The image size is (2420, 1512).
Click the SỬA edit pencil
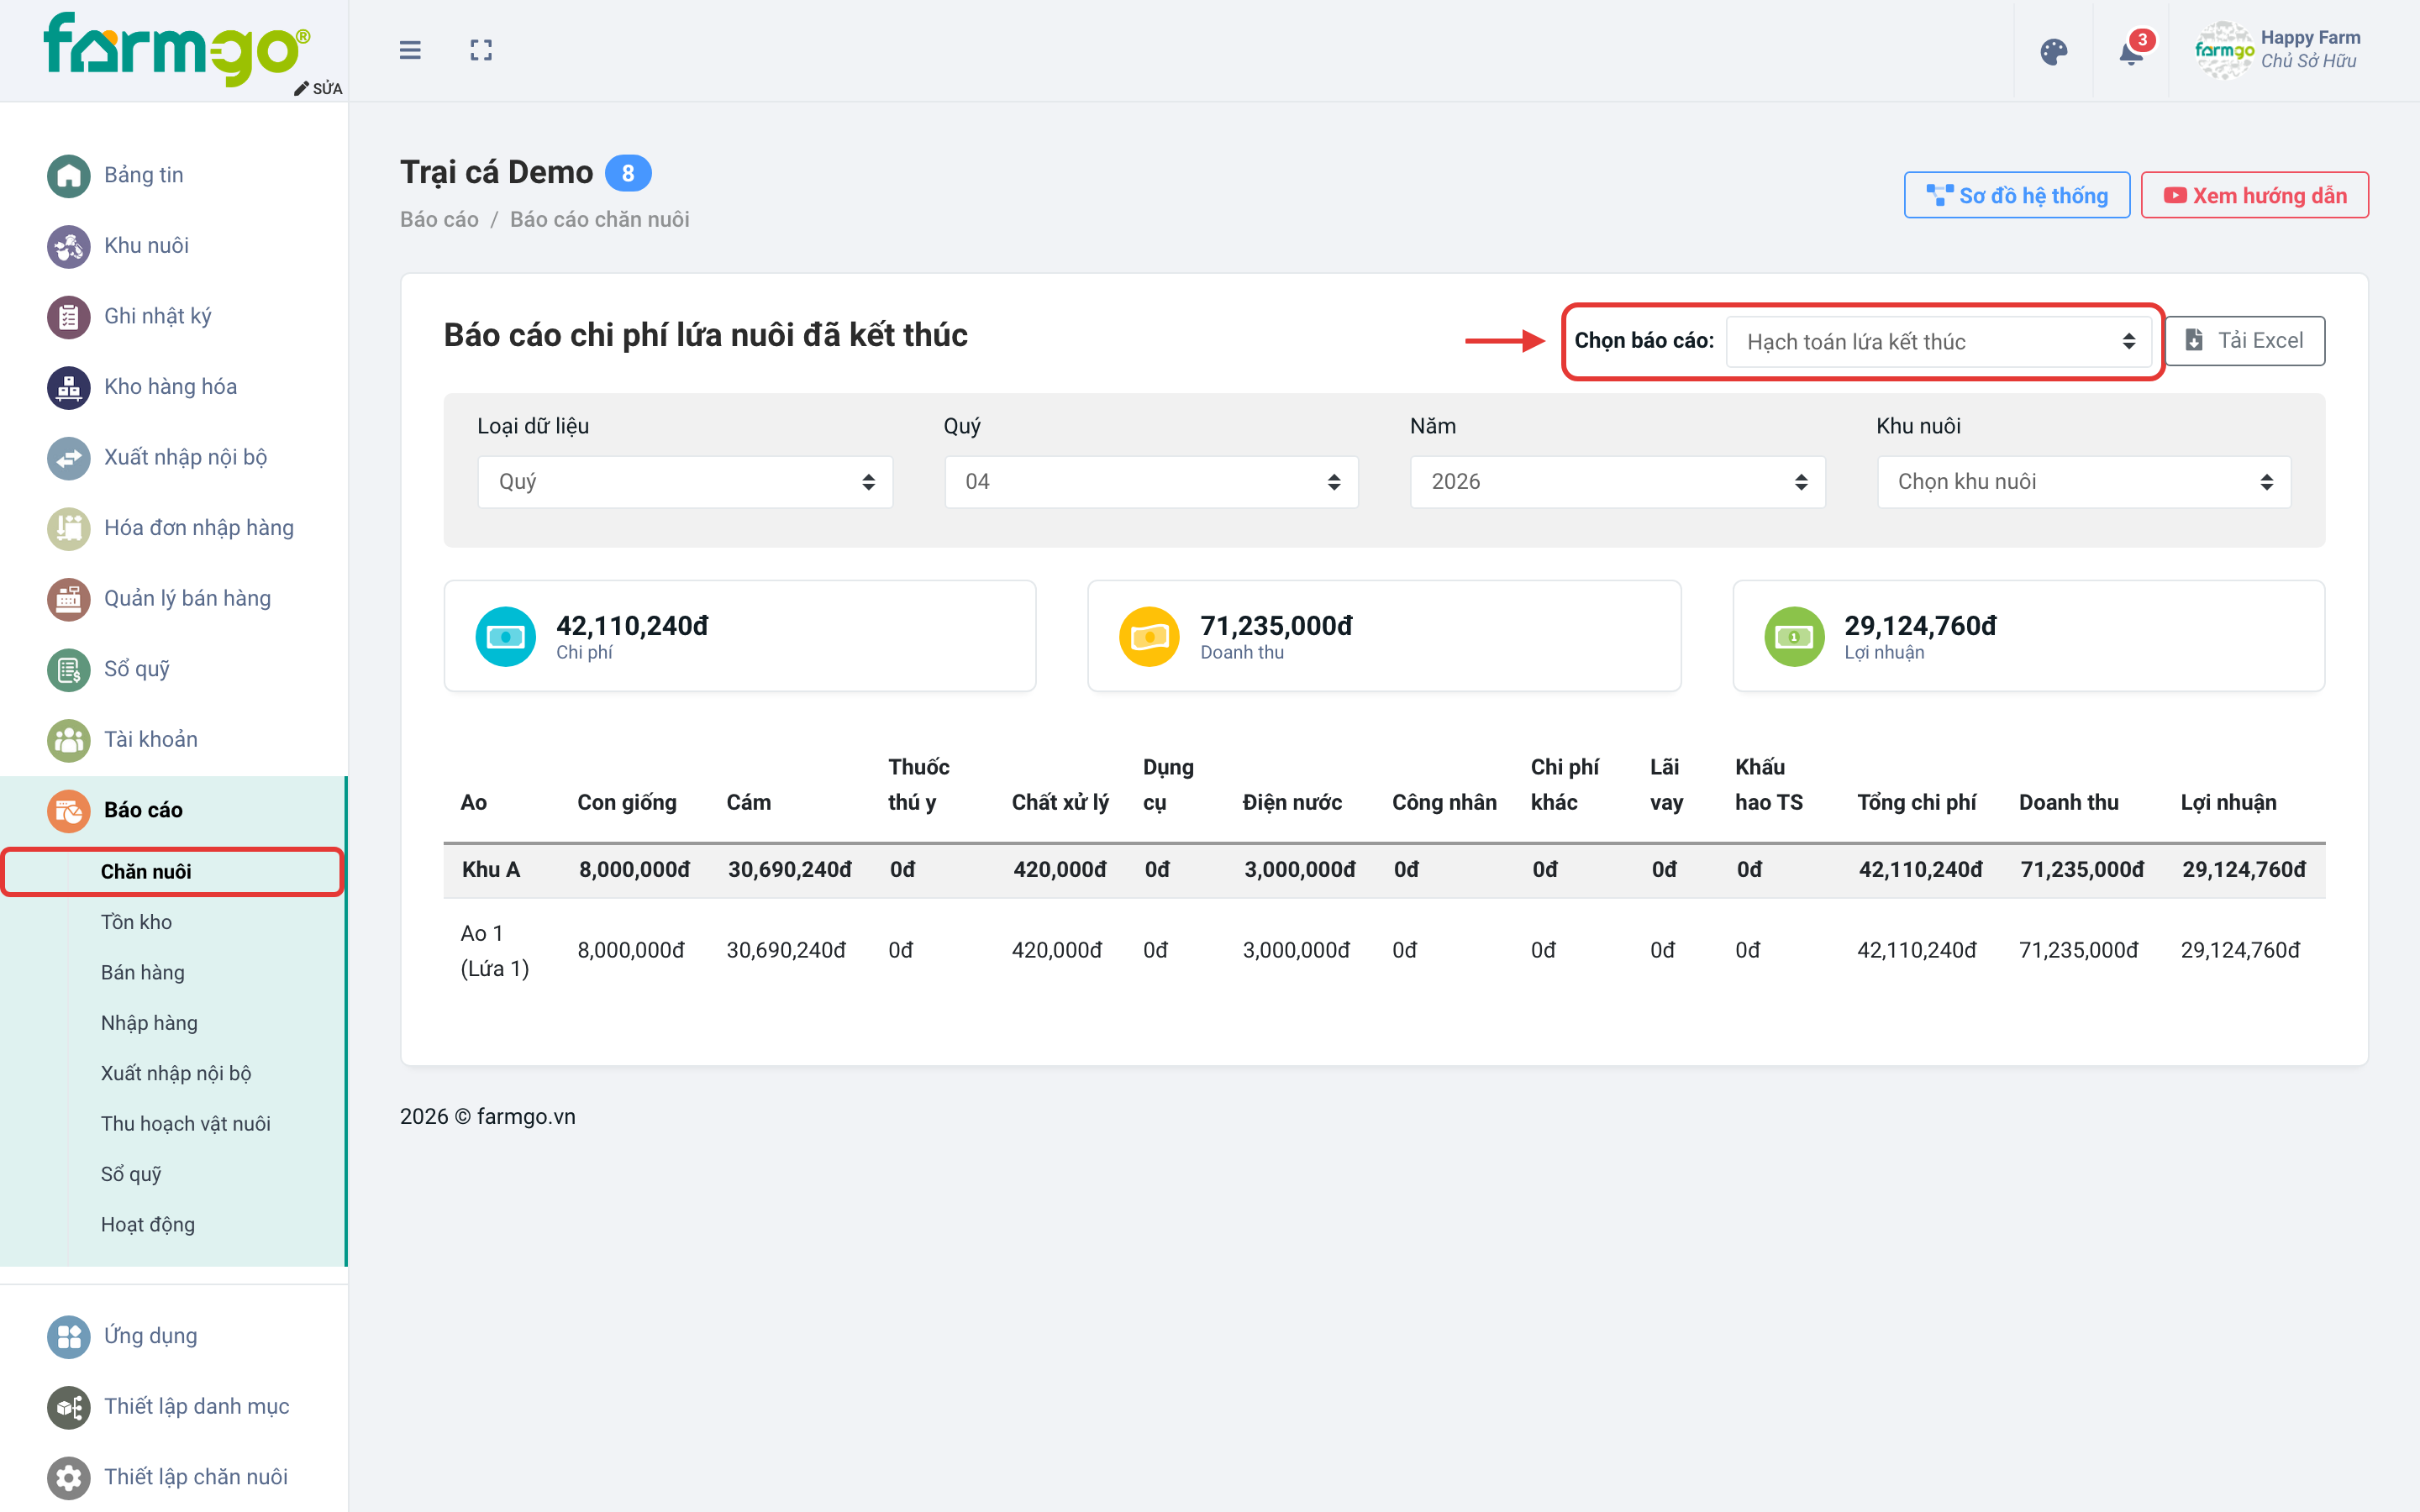point(318,88)
